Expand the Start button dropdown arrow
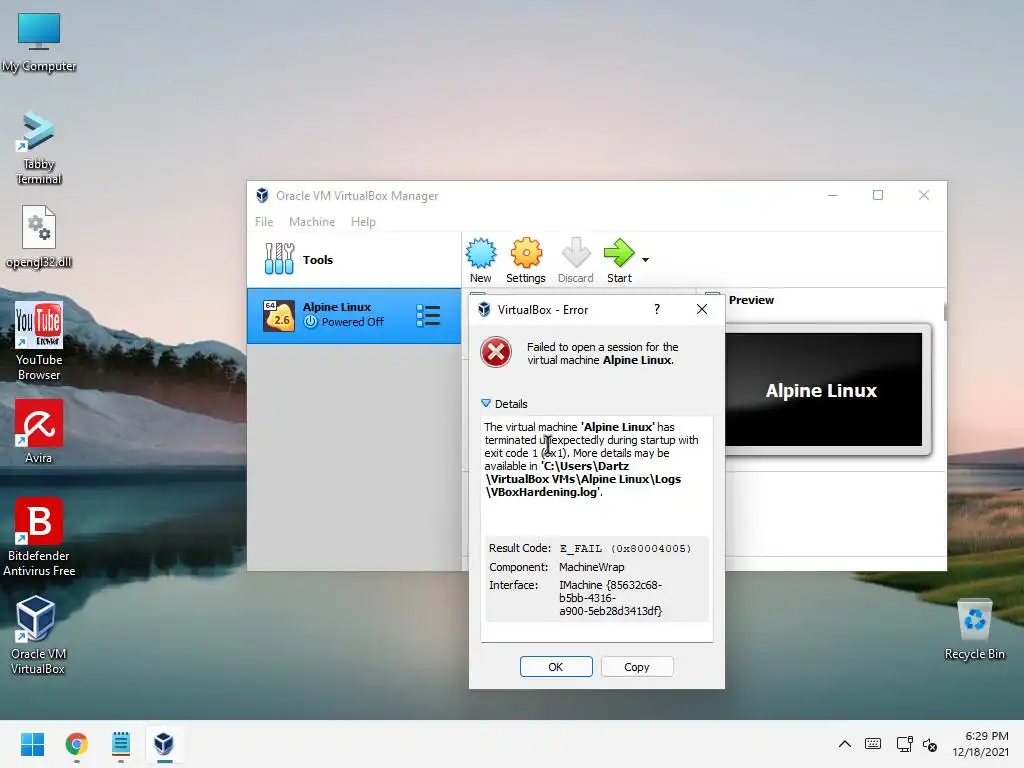 tap(645, 260)
